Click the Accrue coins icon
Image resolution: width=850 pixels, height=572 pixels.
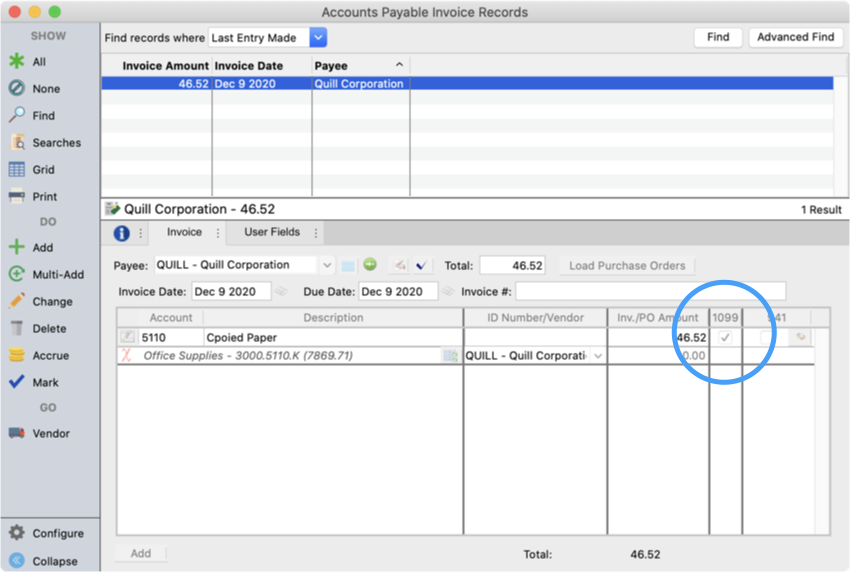(16, 355)
